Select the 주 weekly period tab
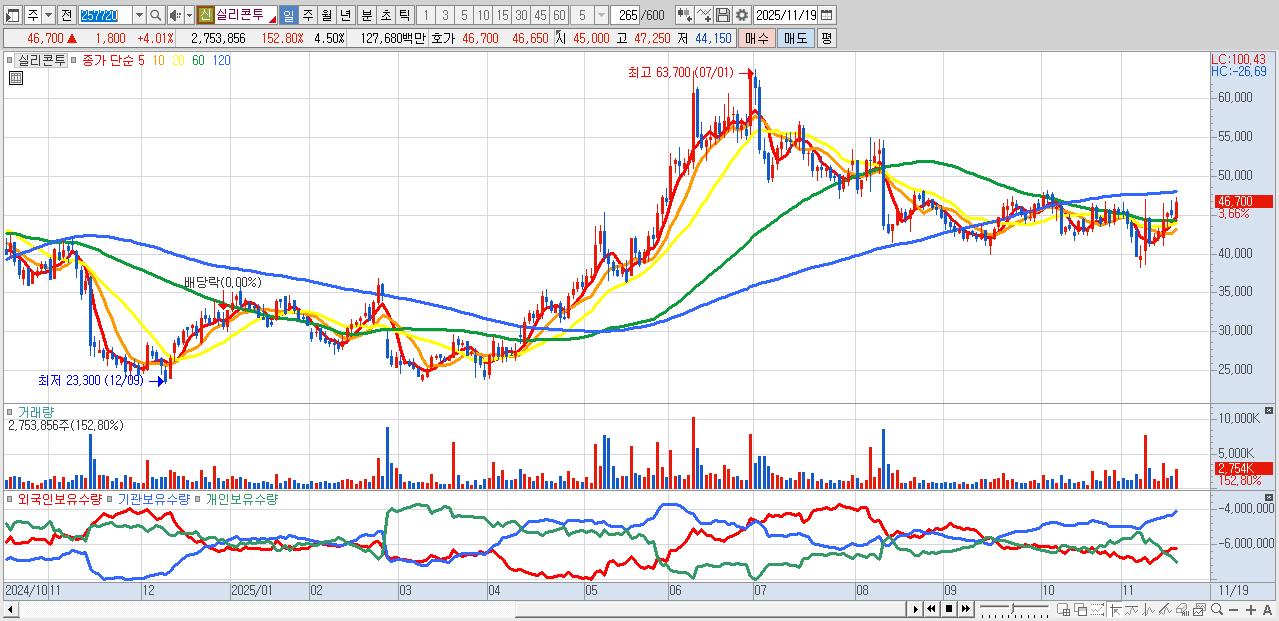The width and height of the screenshot is (1279, 621). [308, 15]
